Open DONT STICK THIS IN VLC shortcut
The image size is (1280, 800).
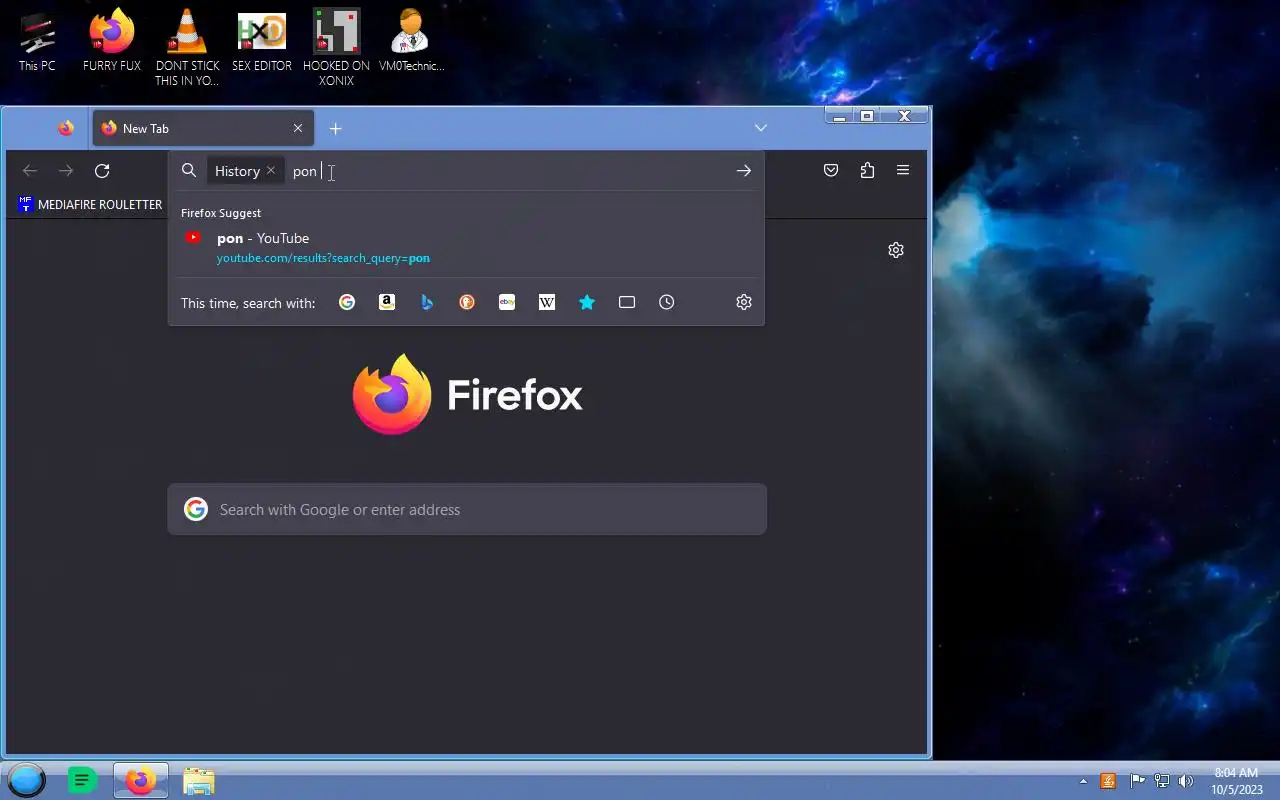(187, 48)
